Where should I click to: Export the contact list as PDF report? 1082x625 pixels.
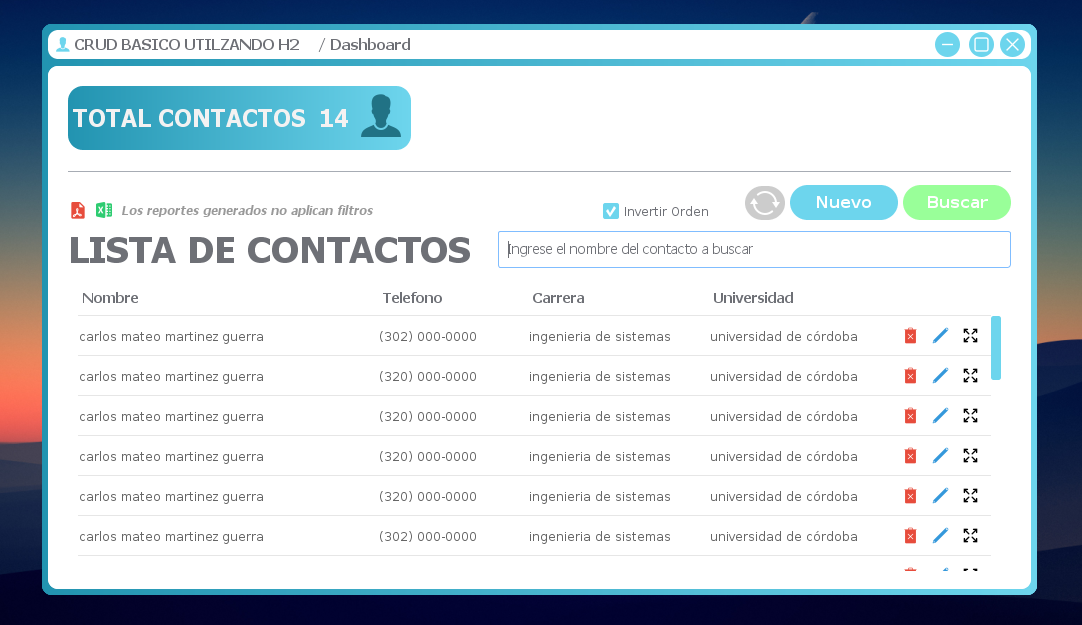coord(78,210)
